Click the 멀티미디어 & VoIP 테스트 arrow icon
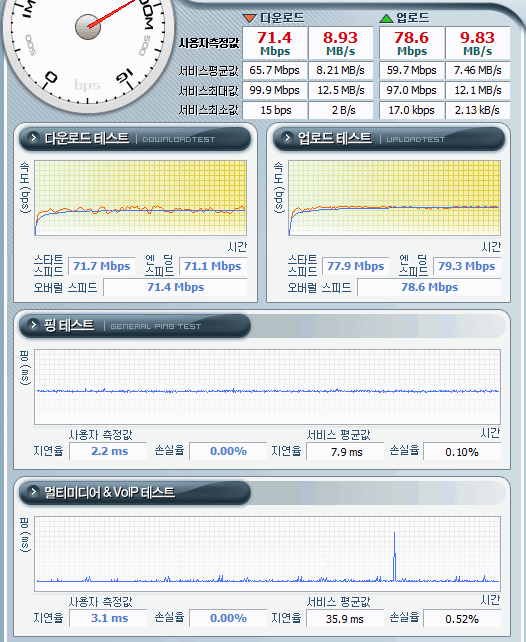The height and width of the screenshot is (642, 526). pyautogui.click(x=33, y=491)
